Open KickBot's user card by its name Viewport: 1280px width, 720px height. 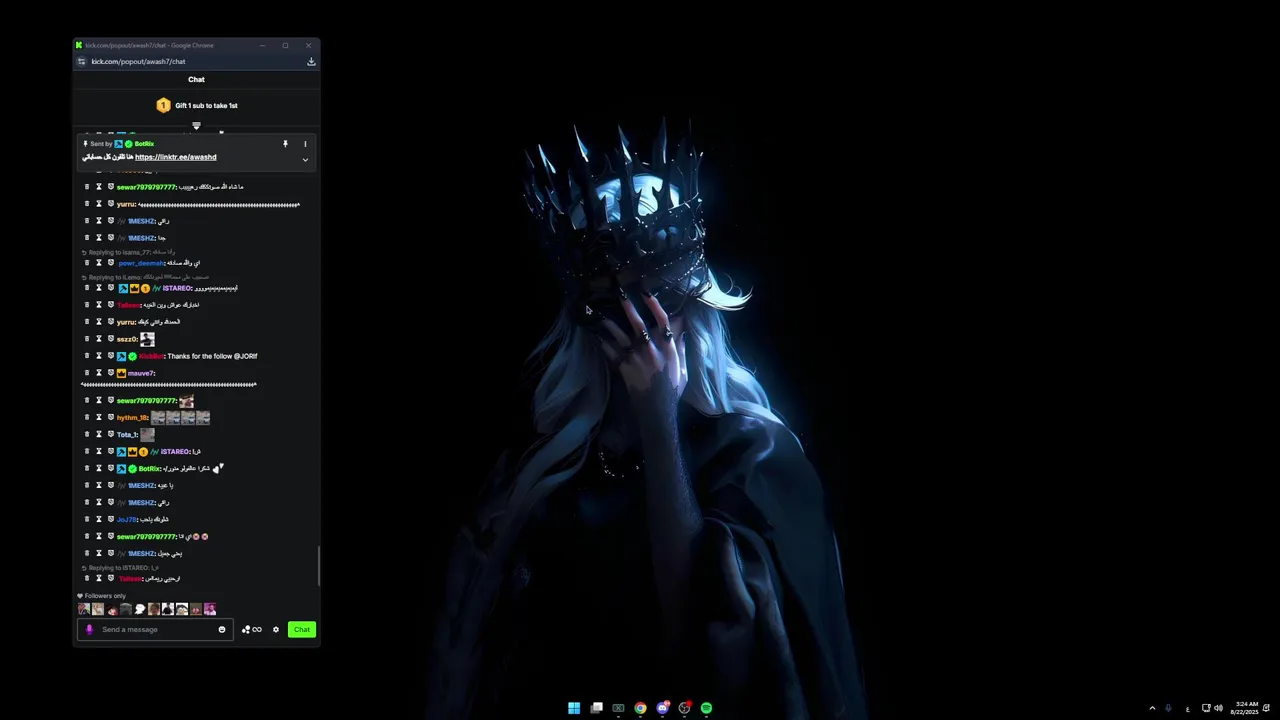[152, 356]
